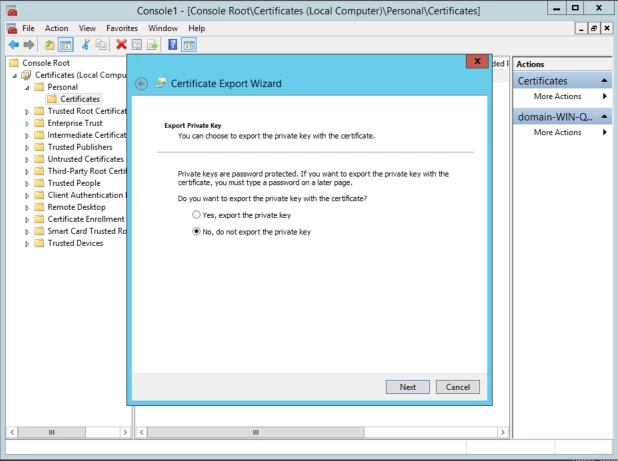
Task: Open the Help menu
Action: click(x=196, y=28)
